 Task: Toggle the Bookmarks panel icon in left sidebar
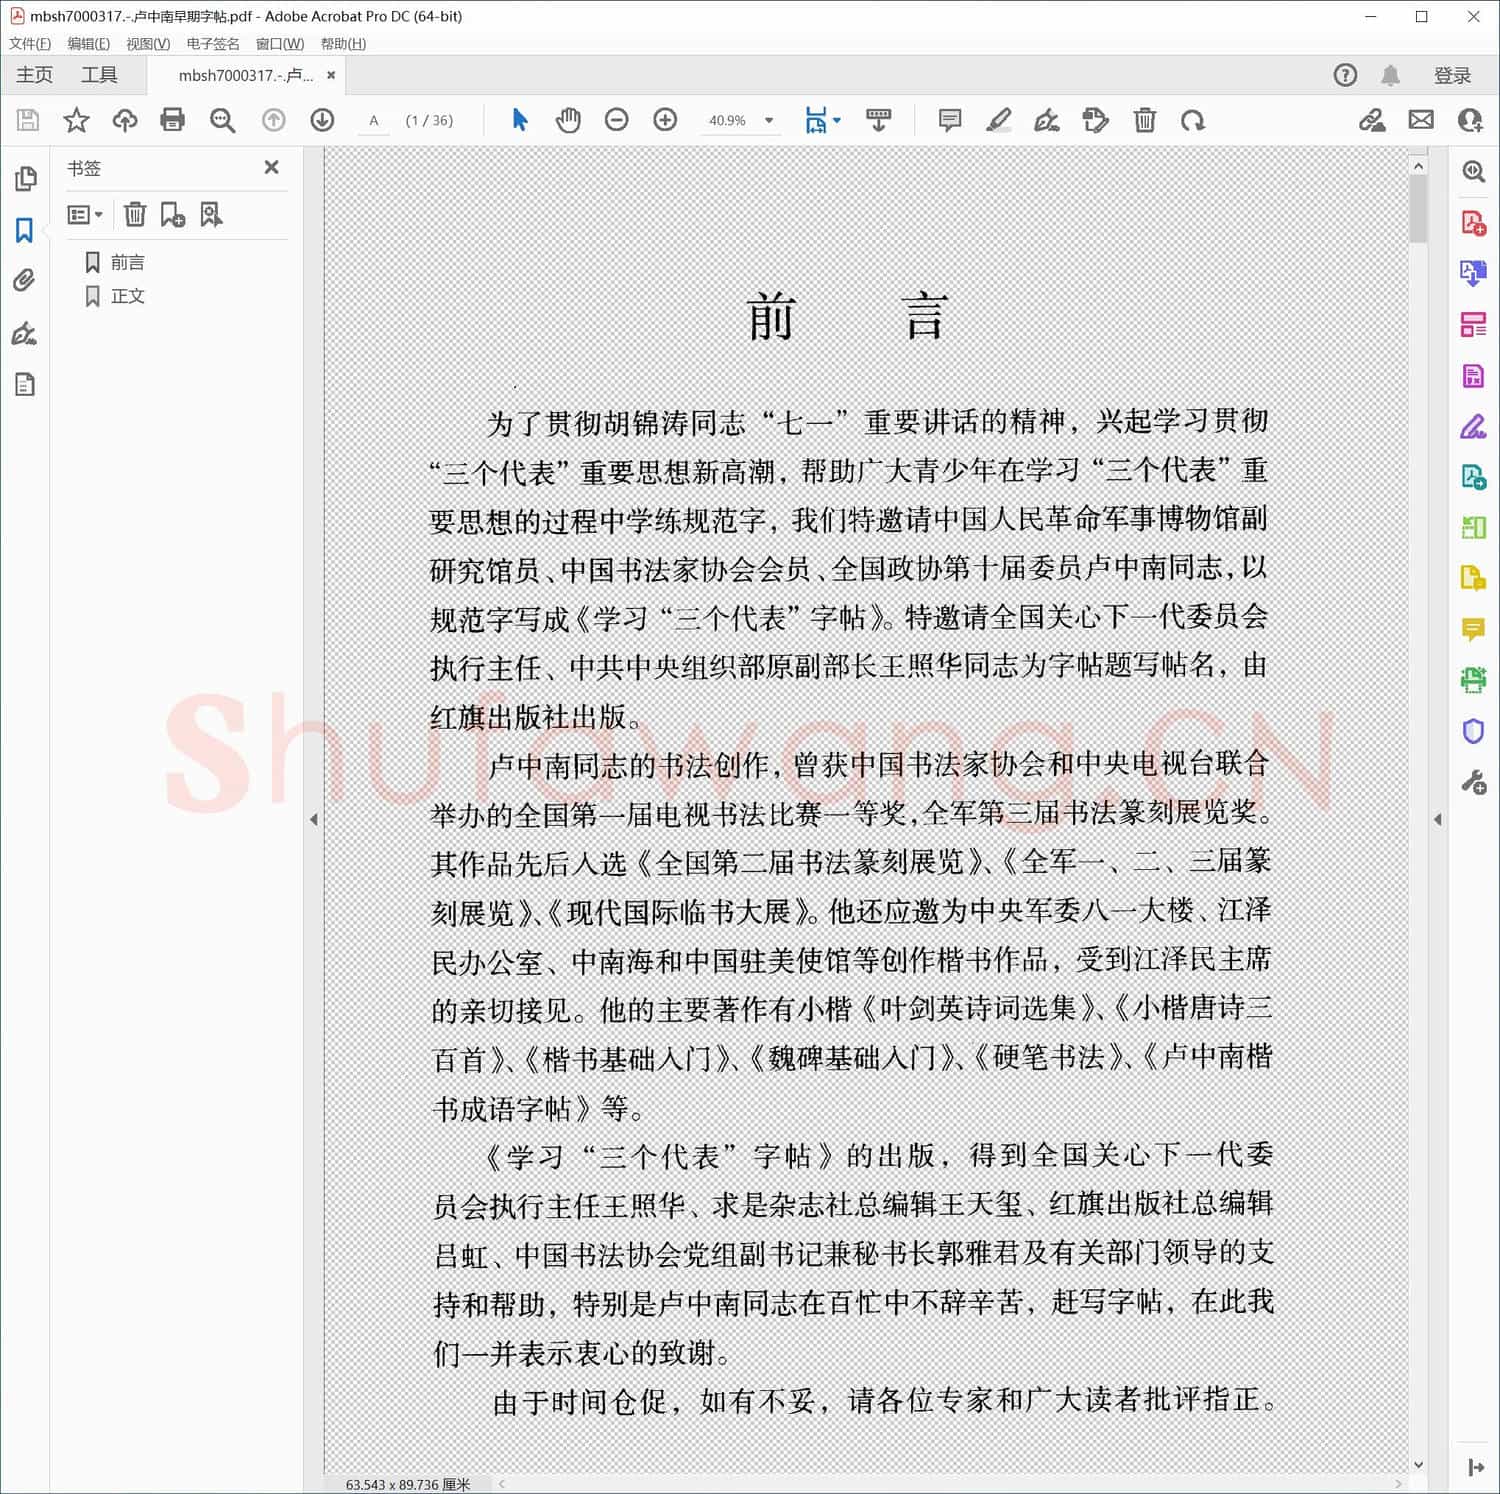[24, 230]
